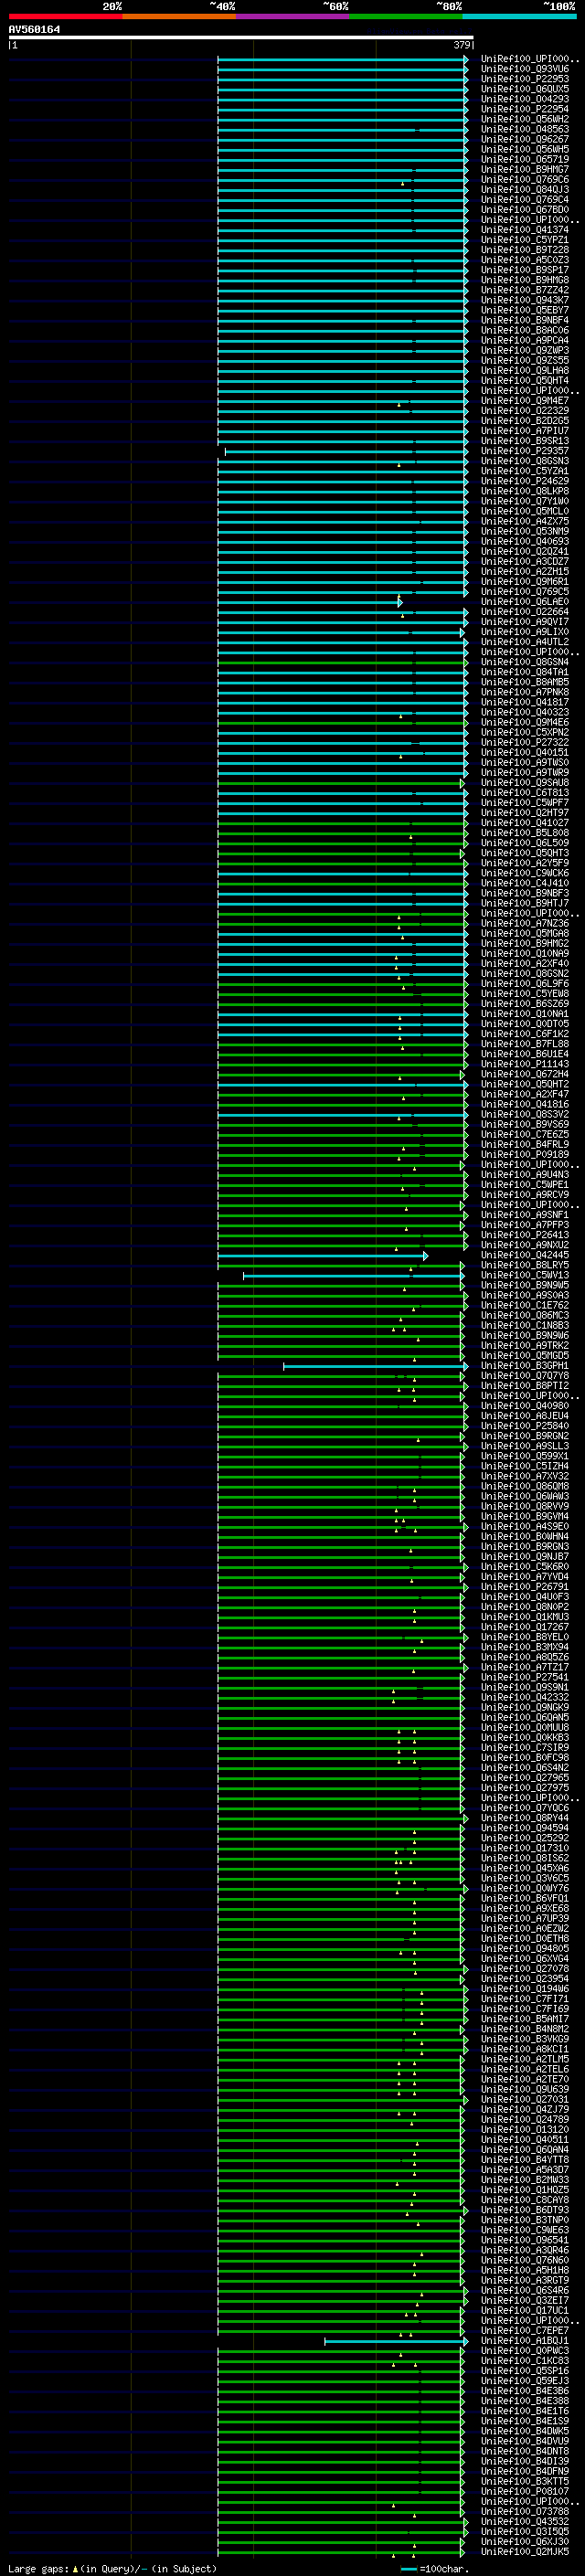Click the label UniRef100_B9HMG7
The width and height of the screenshot is (585, 2576).
pos(524,169)
